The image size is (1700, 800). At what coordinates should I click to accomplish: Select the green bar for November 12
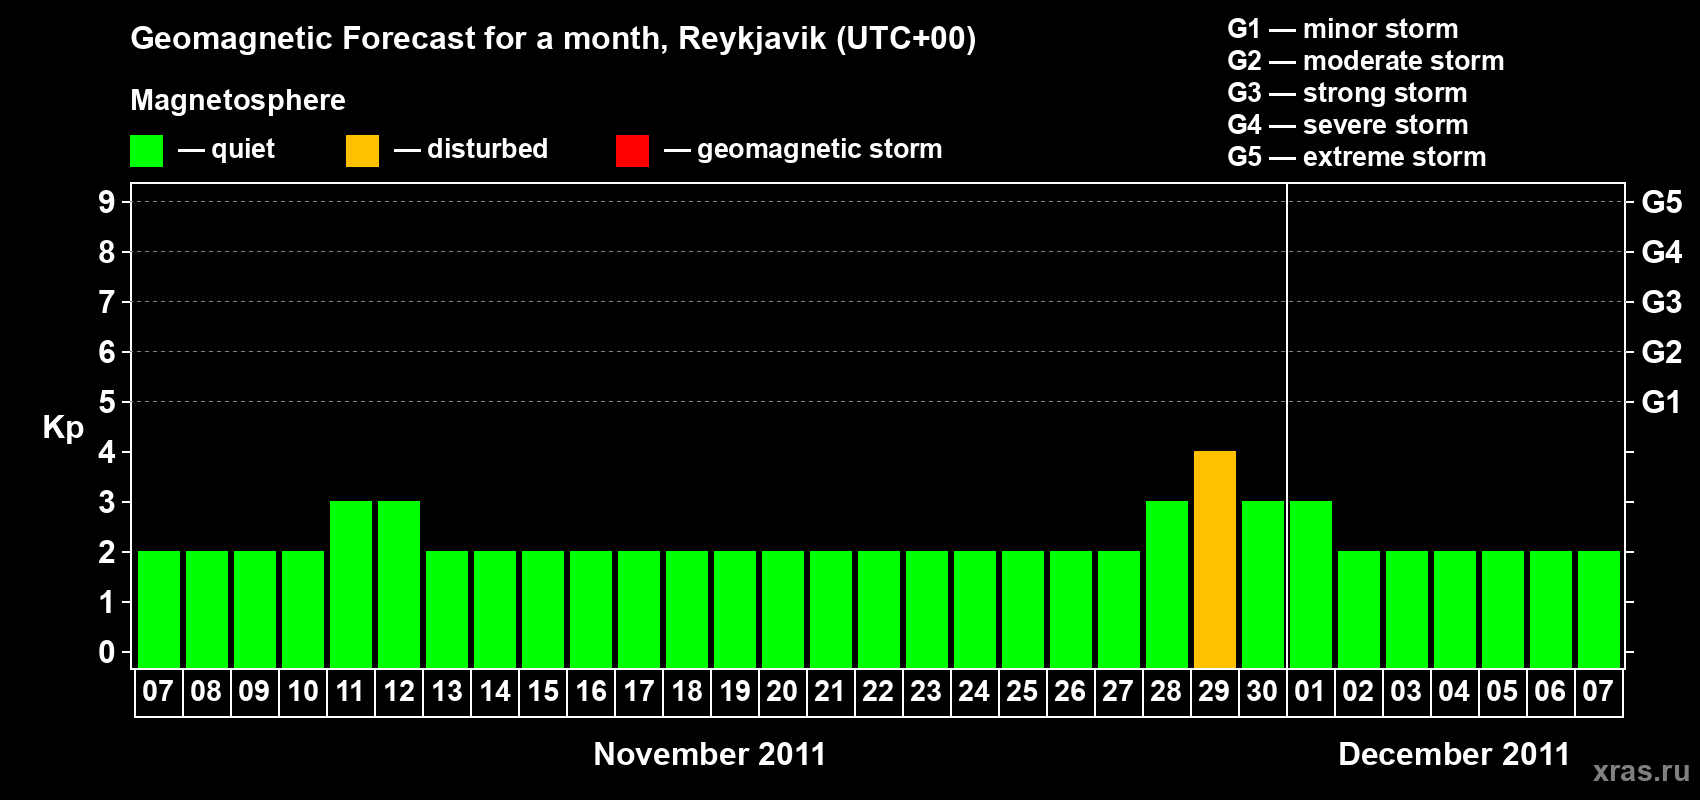(x=399, y=584)
